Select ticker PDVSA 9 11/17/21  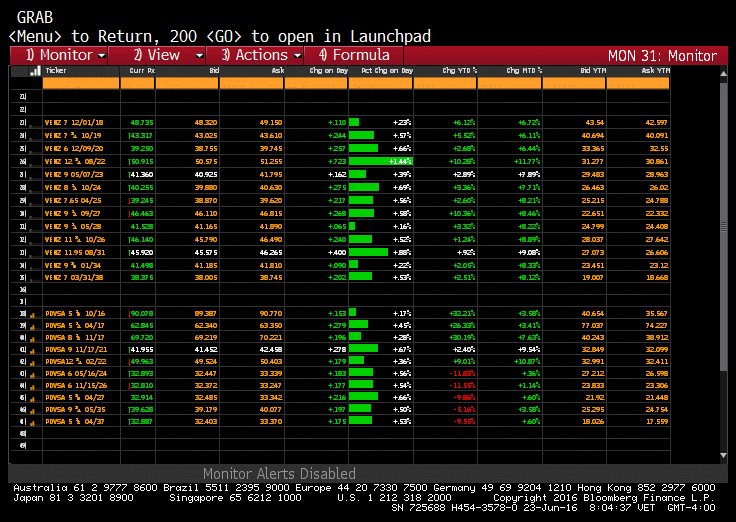(x=76, y=350)
